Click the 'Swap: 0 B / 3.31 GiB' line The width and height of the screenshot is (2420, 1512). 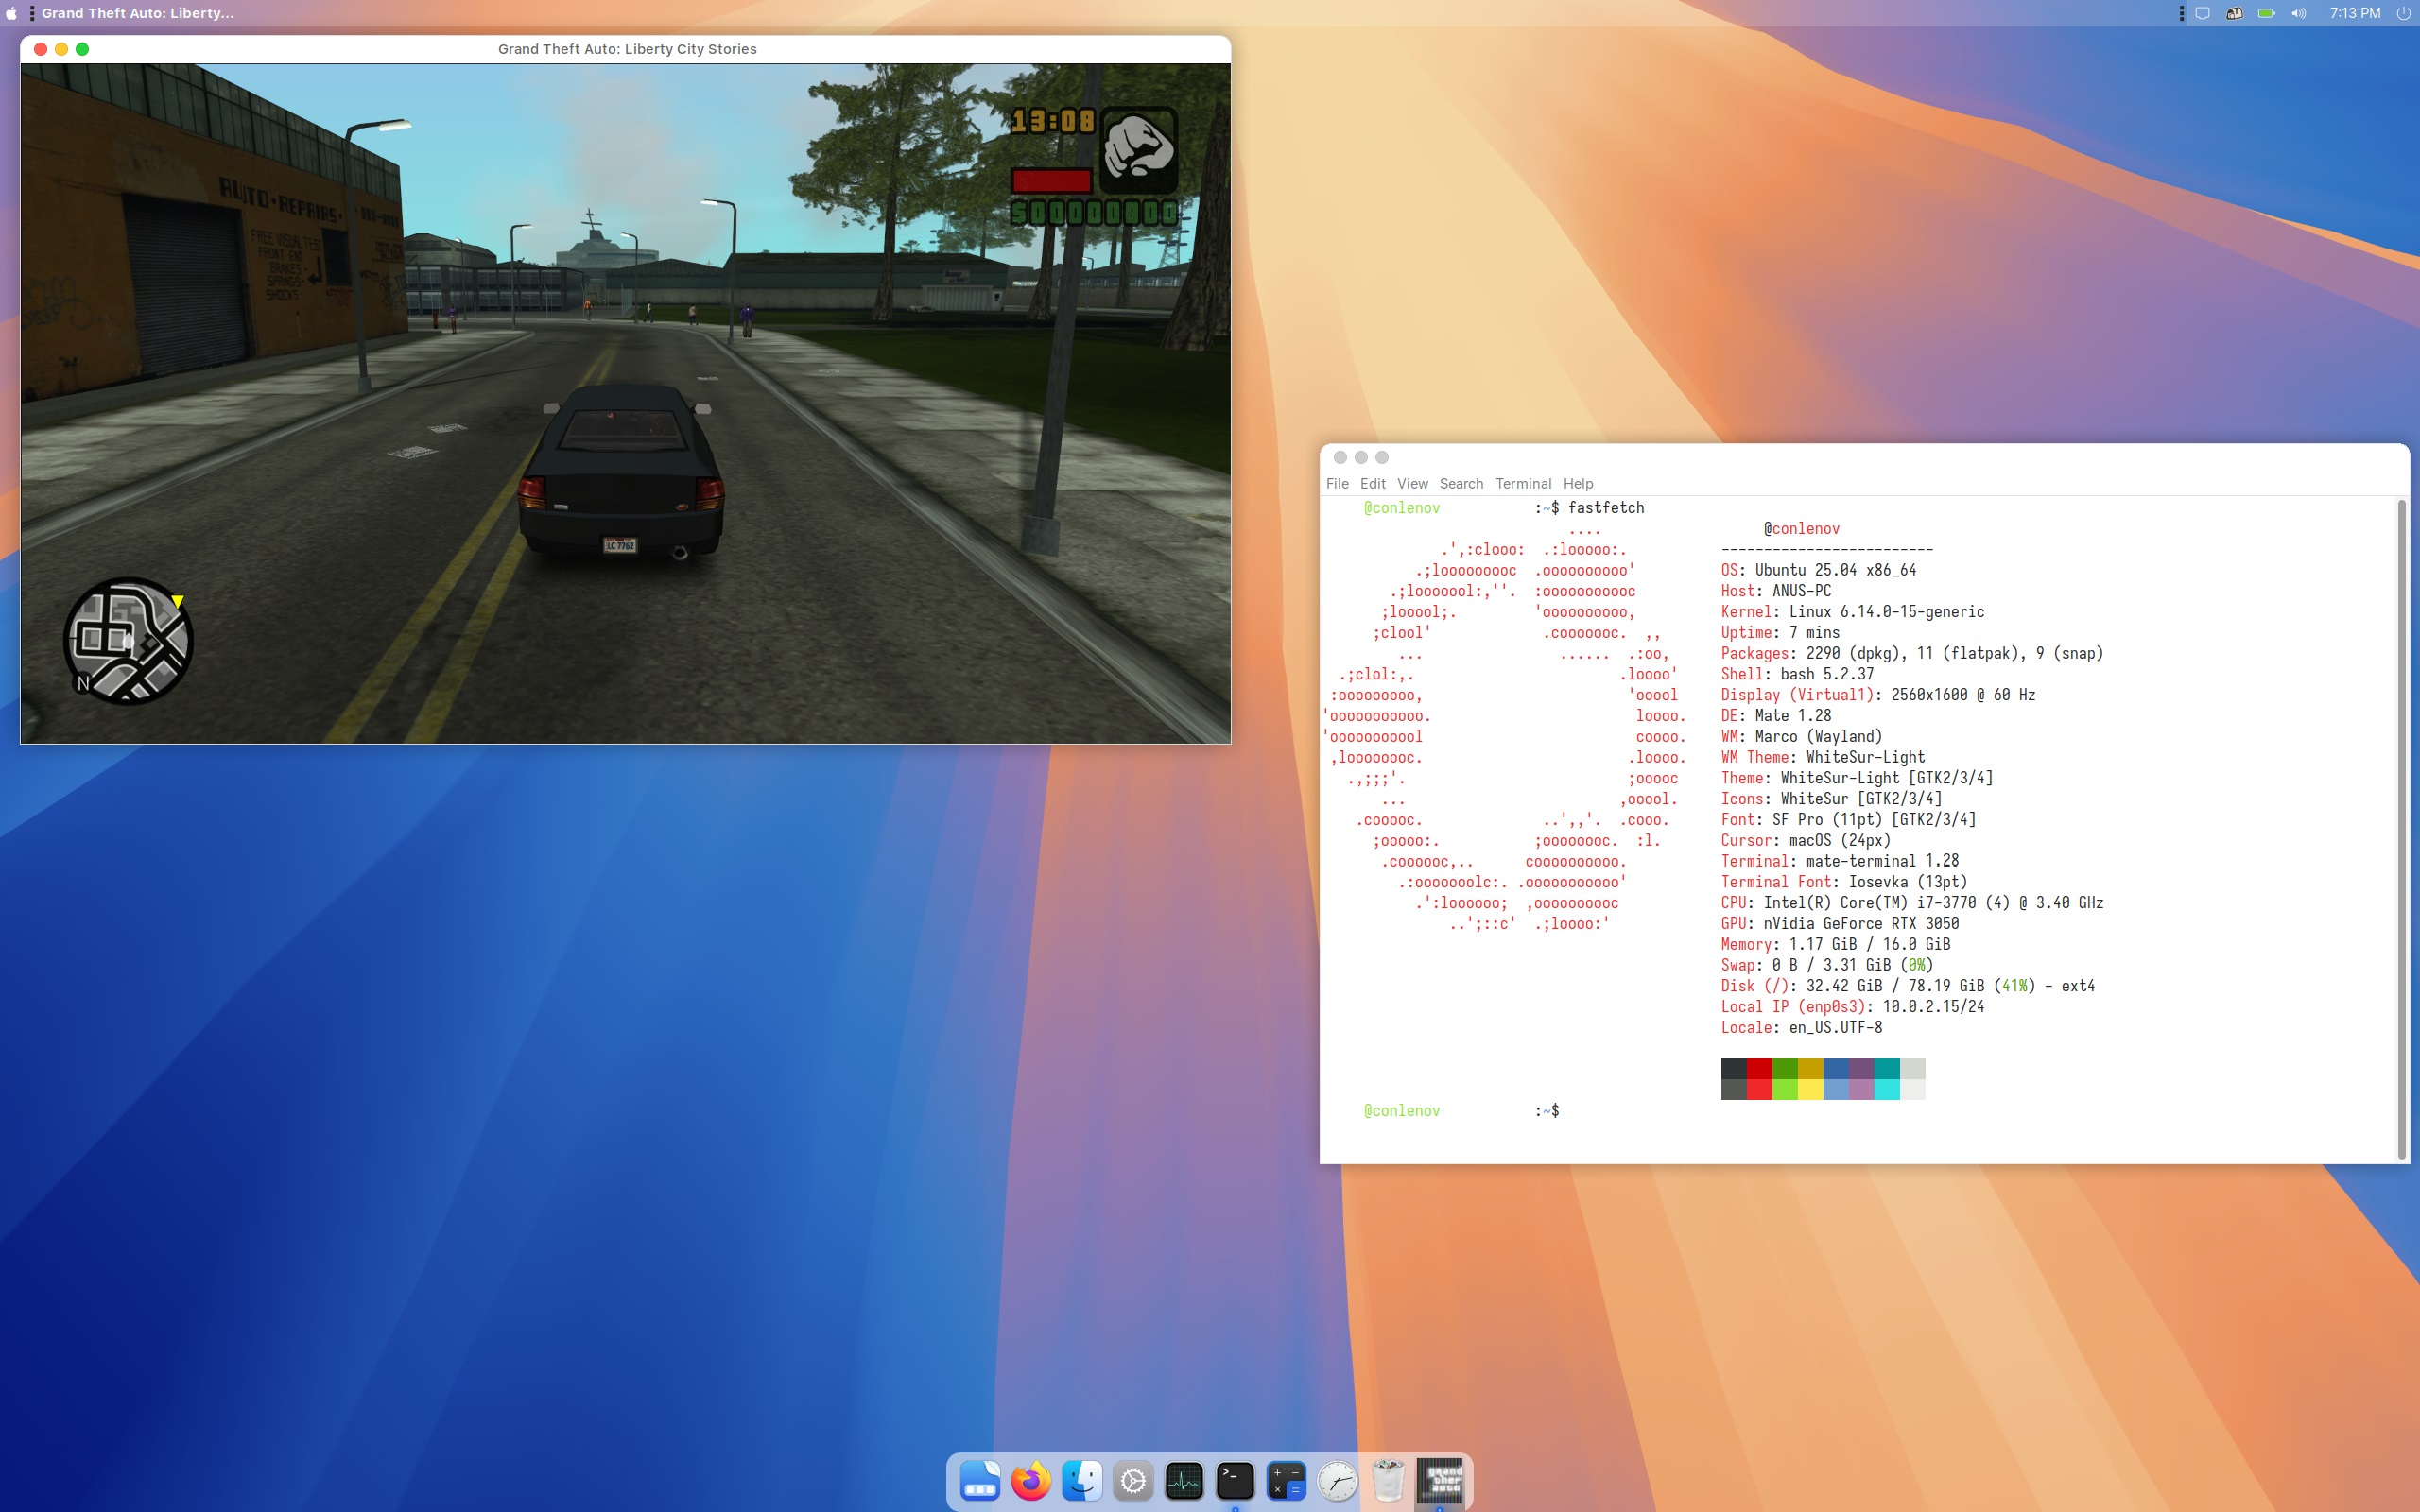point(1827,965)
